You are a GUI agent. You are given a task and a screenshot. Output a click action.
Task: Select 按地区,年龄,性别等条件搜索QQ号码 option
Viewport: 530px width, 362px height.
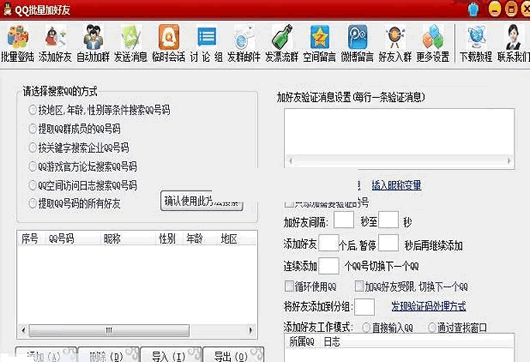[32, 110]
